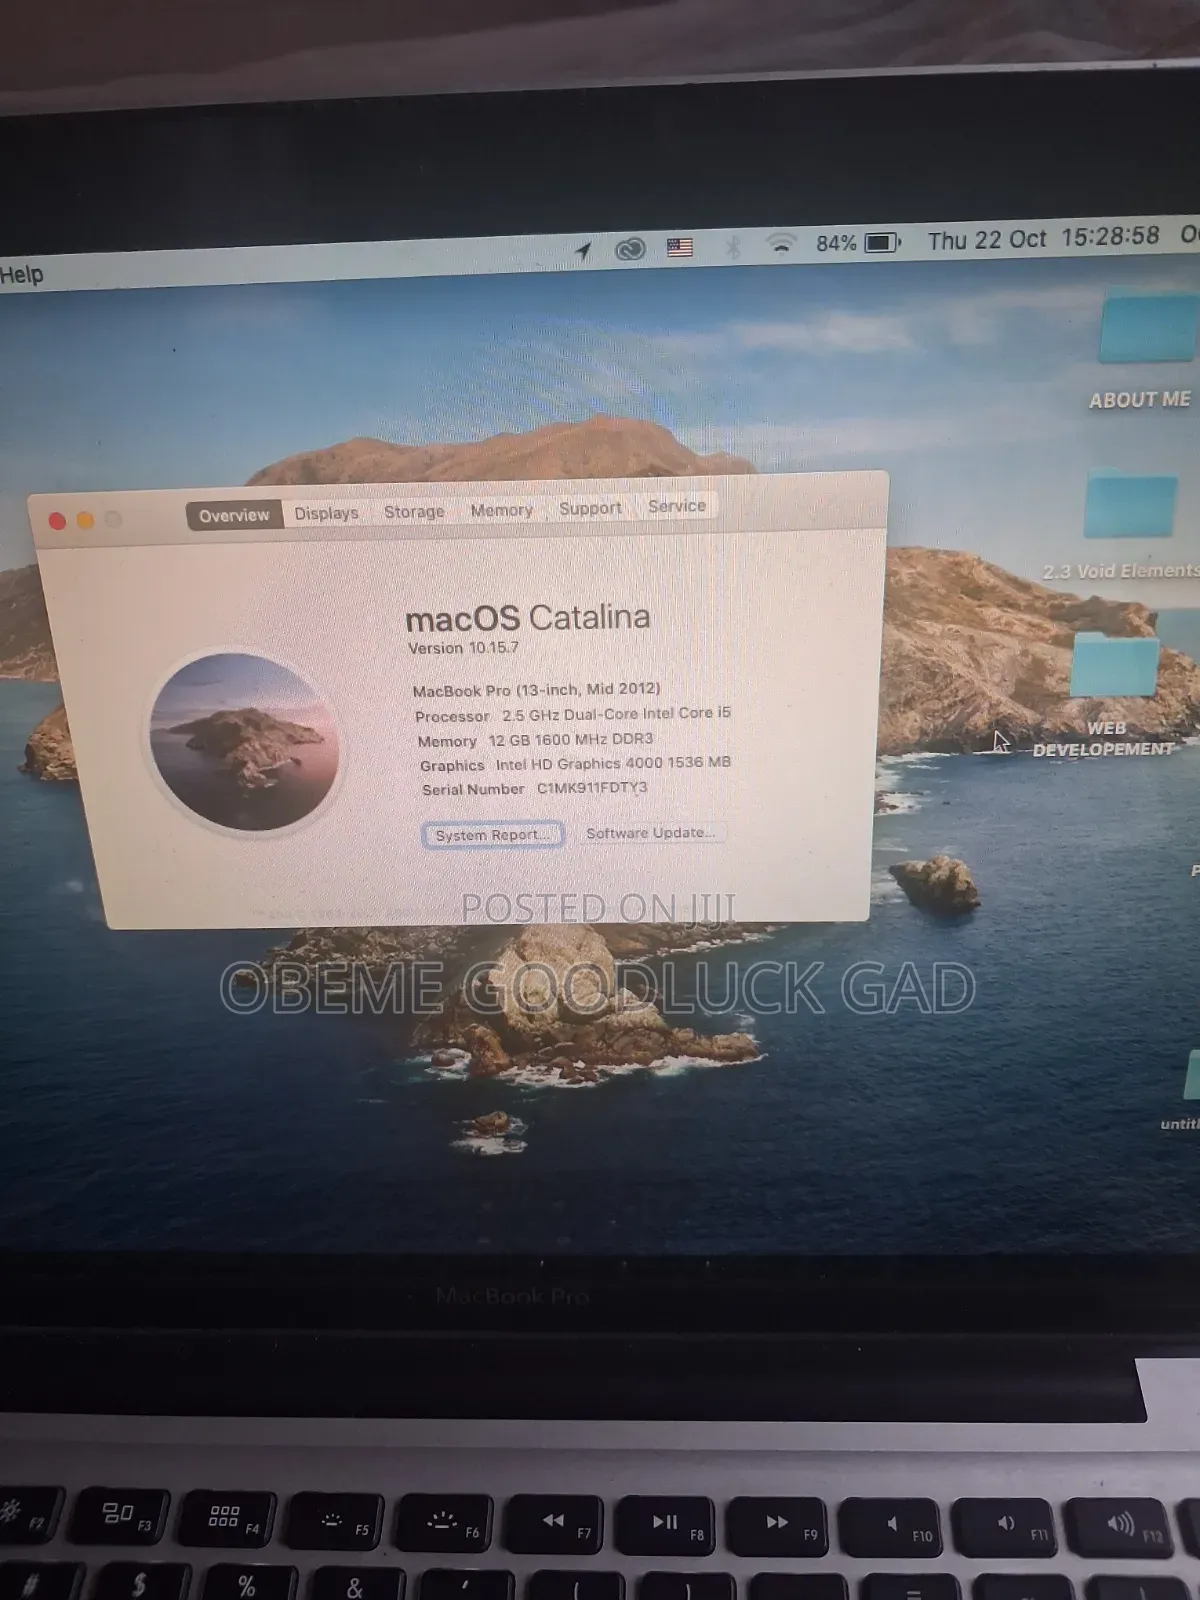Click the macOS Catalina heading

click(528, 618)
